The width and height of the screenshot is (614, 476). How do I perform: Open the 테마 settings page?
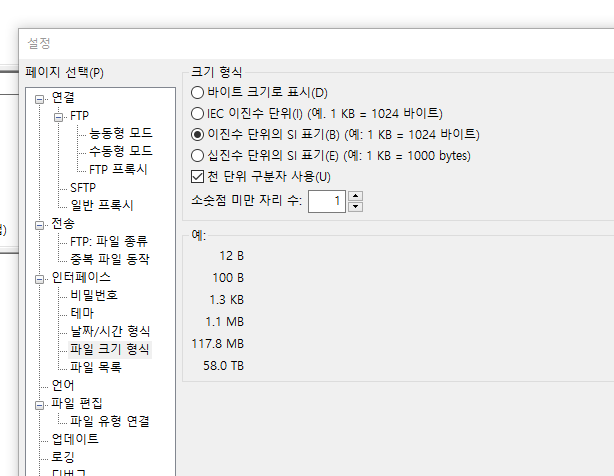[x=82, y=313]
